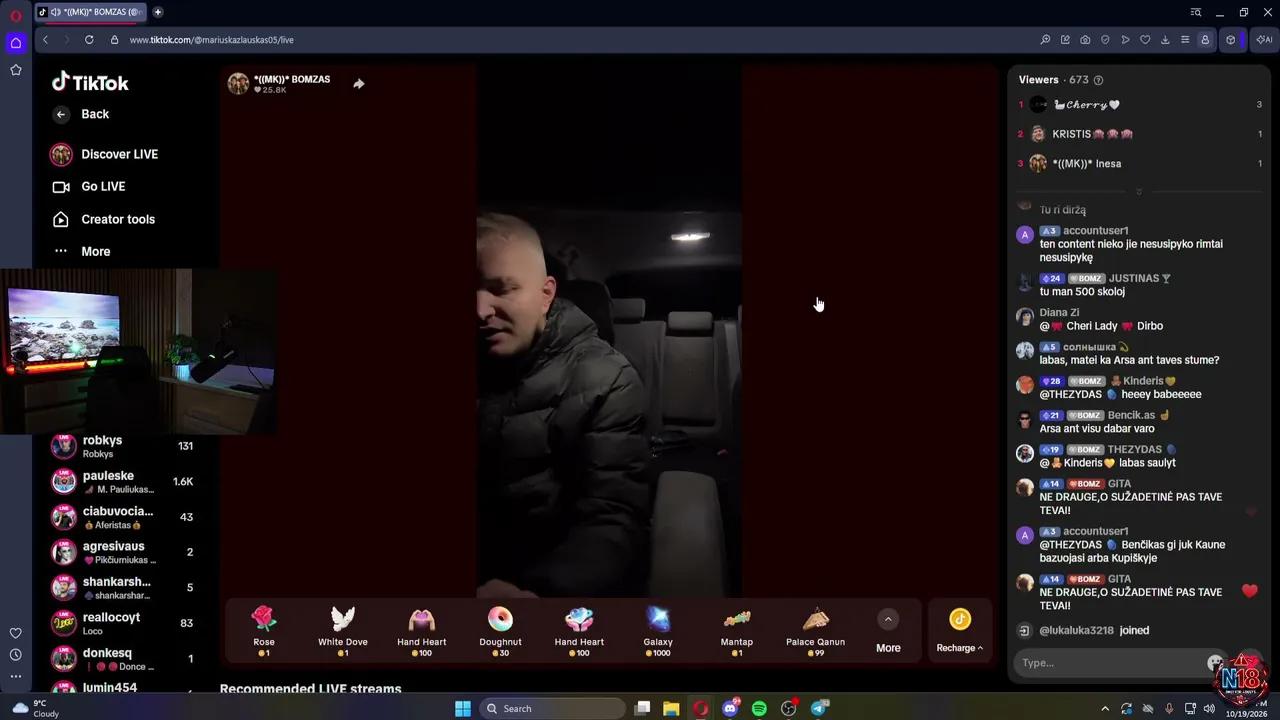
Task: Open Opera snapshot camera tool
Action: [1085, 40]
